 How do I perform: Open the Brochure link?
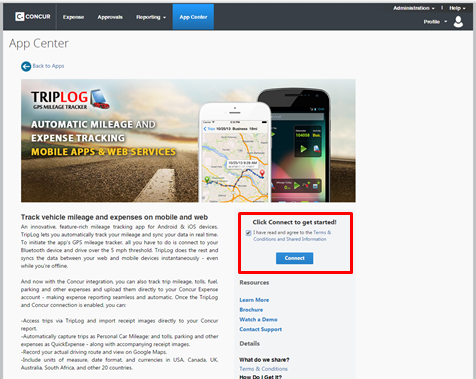click(x=251, y=310)
